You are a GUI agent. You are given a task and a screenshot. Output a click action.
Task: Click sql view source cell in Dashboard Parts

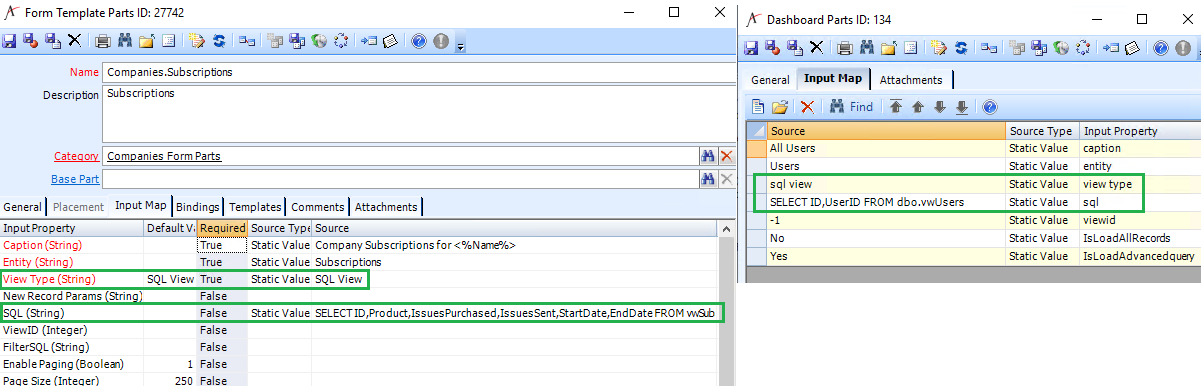point(886,184)
